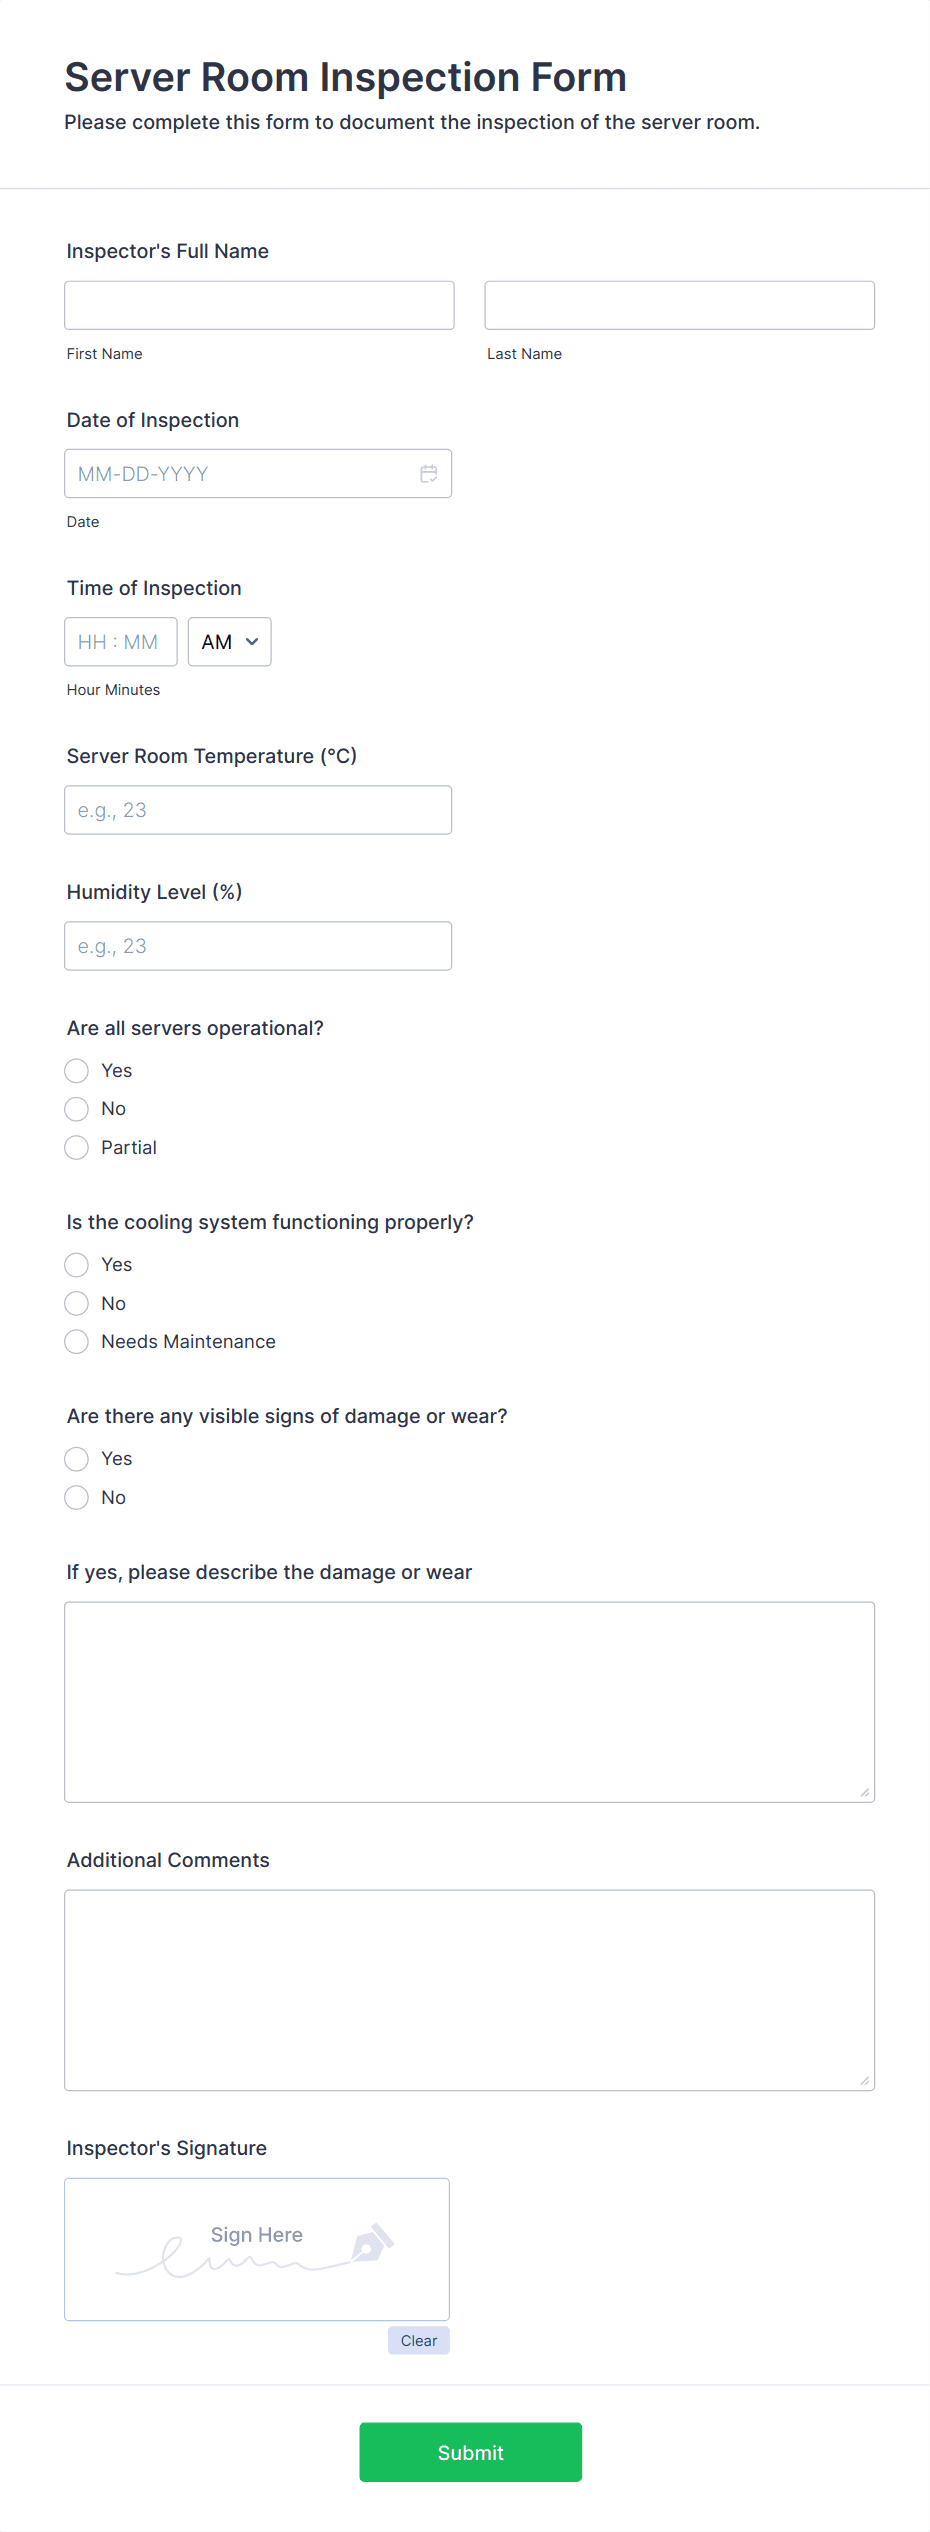Open the calendar date picker icon
This screenshot has height=2532, width=930.
(x=429, y=474)
